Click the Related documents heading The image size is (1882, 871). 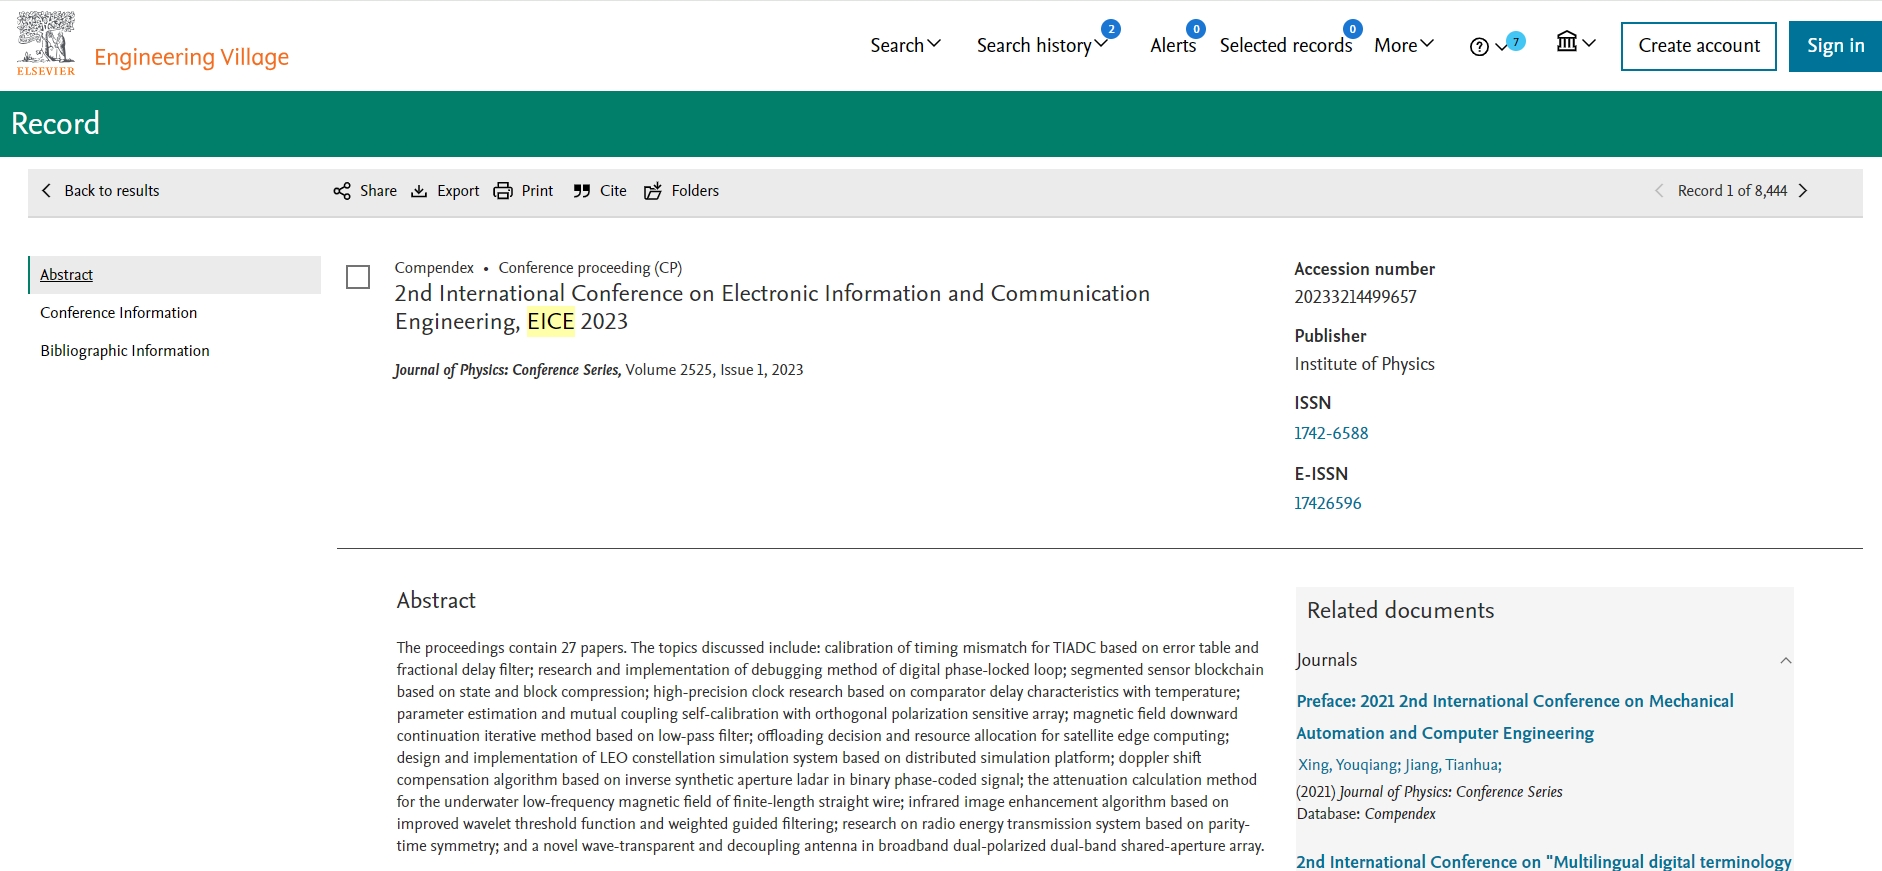click(x=1400, y=610)
